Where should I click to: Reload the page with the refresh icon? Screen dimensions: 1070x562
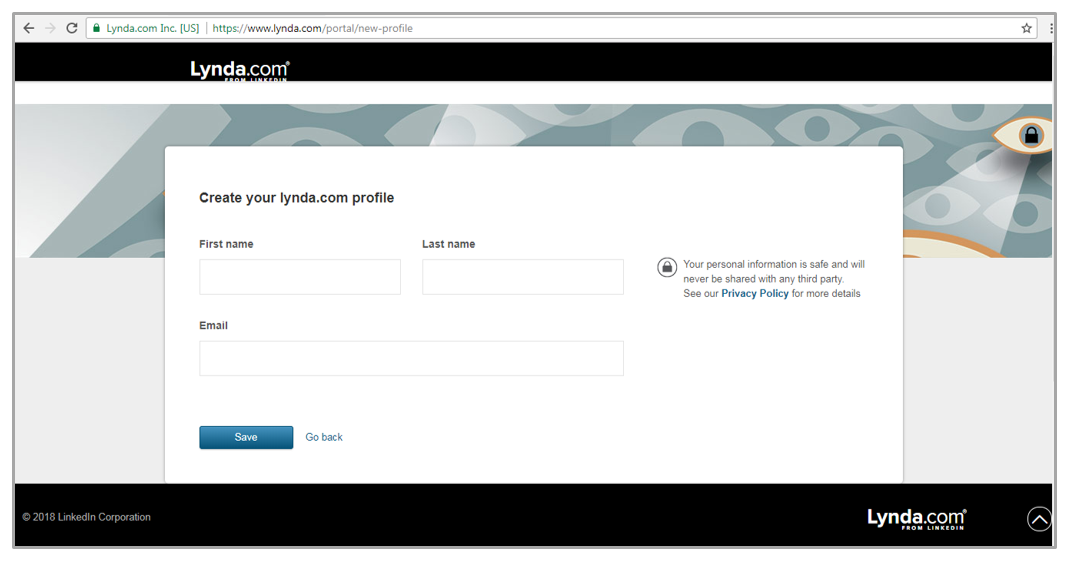72,28
